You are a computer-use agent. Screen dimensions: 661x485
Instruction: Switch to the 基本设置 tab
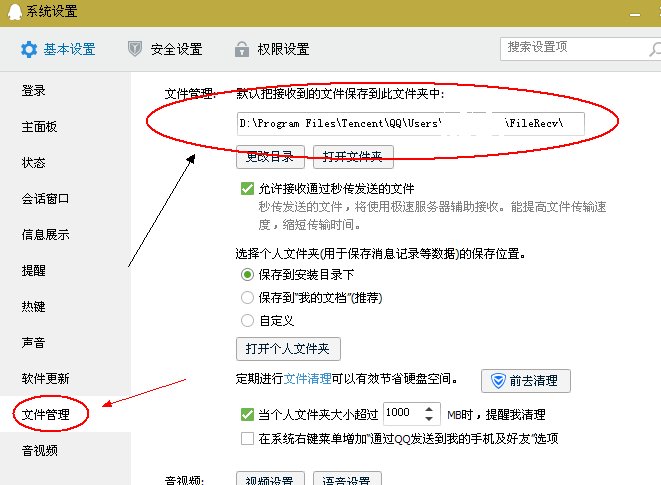58,50
